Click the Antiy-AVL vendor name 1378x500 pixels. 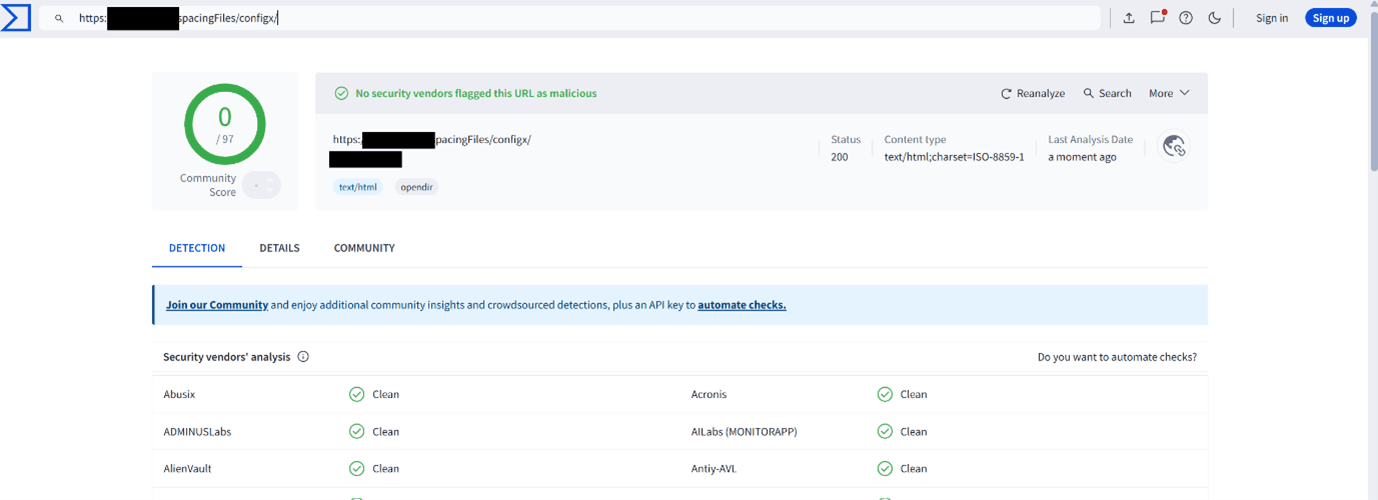715,469
